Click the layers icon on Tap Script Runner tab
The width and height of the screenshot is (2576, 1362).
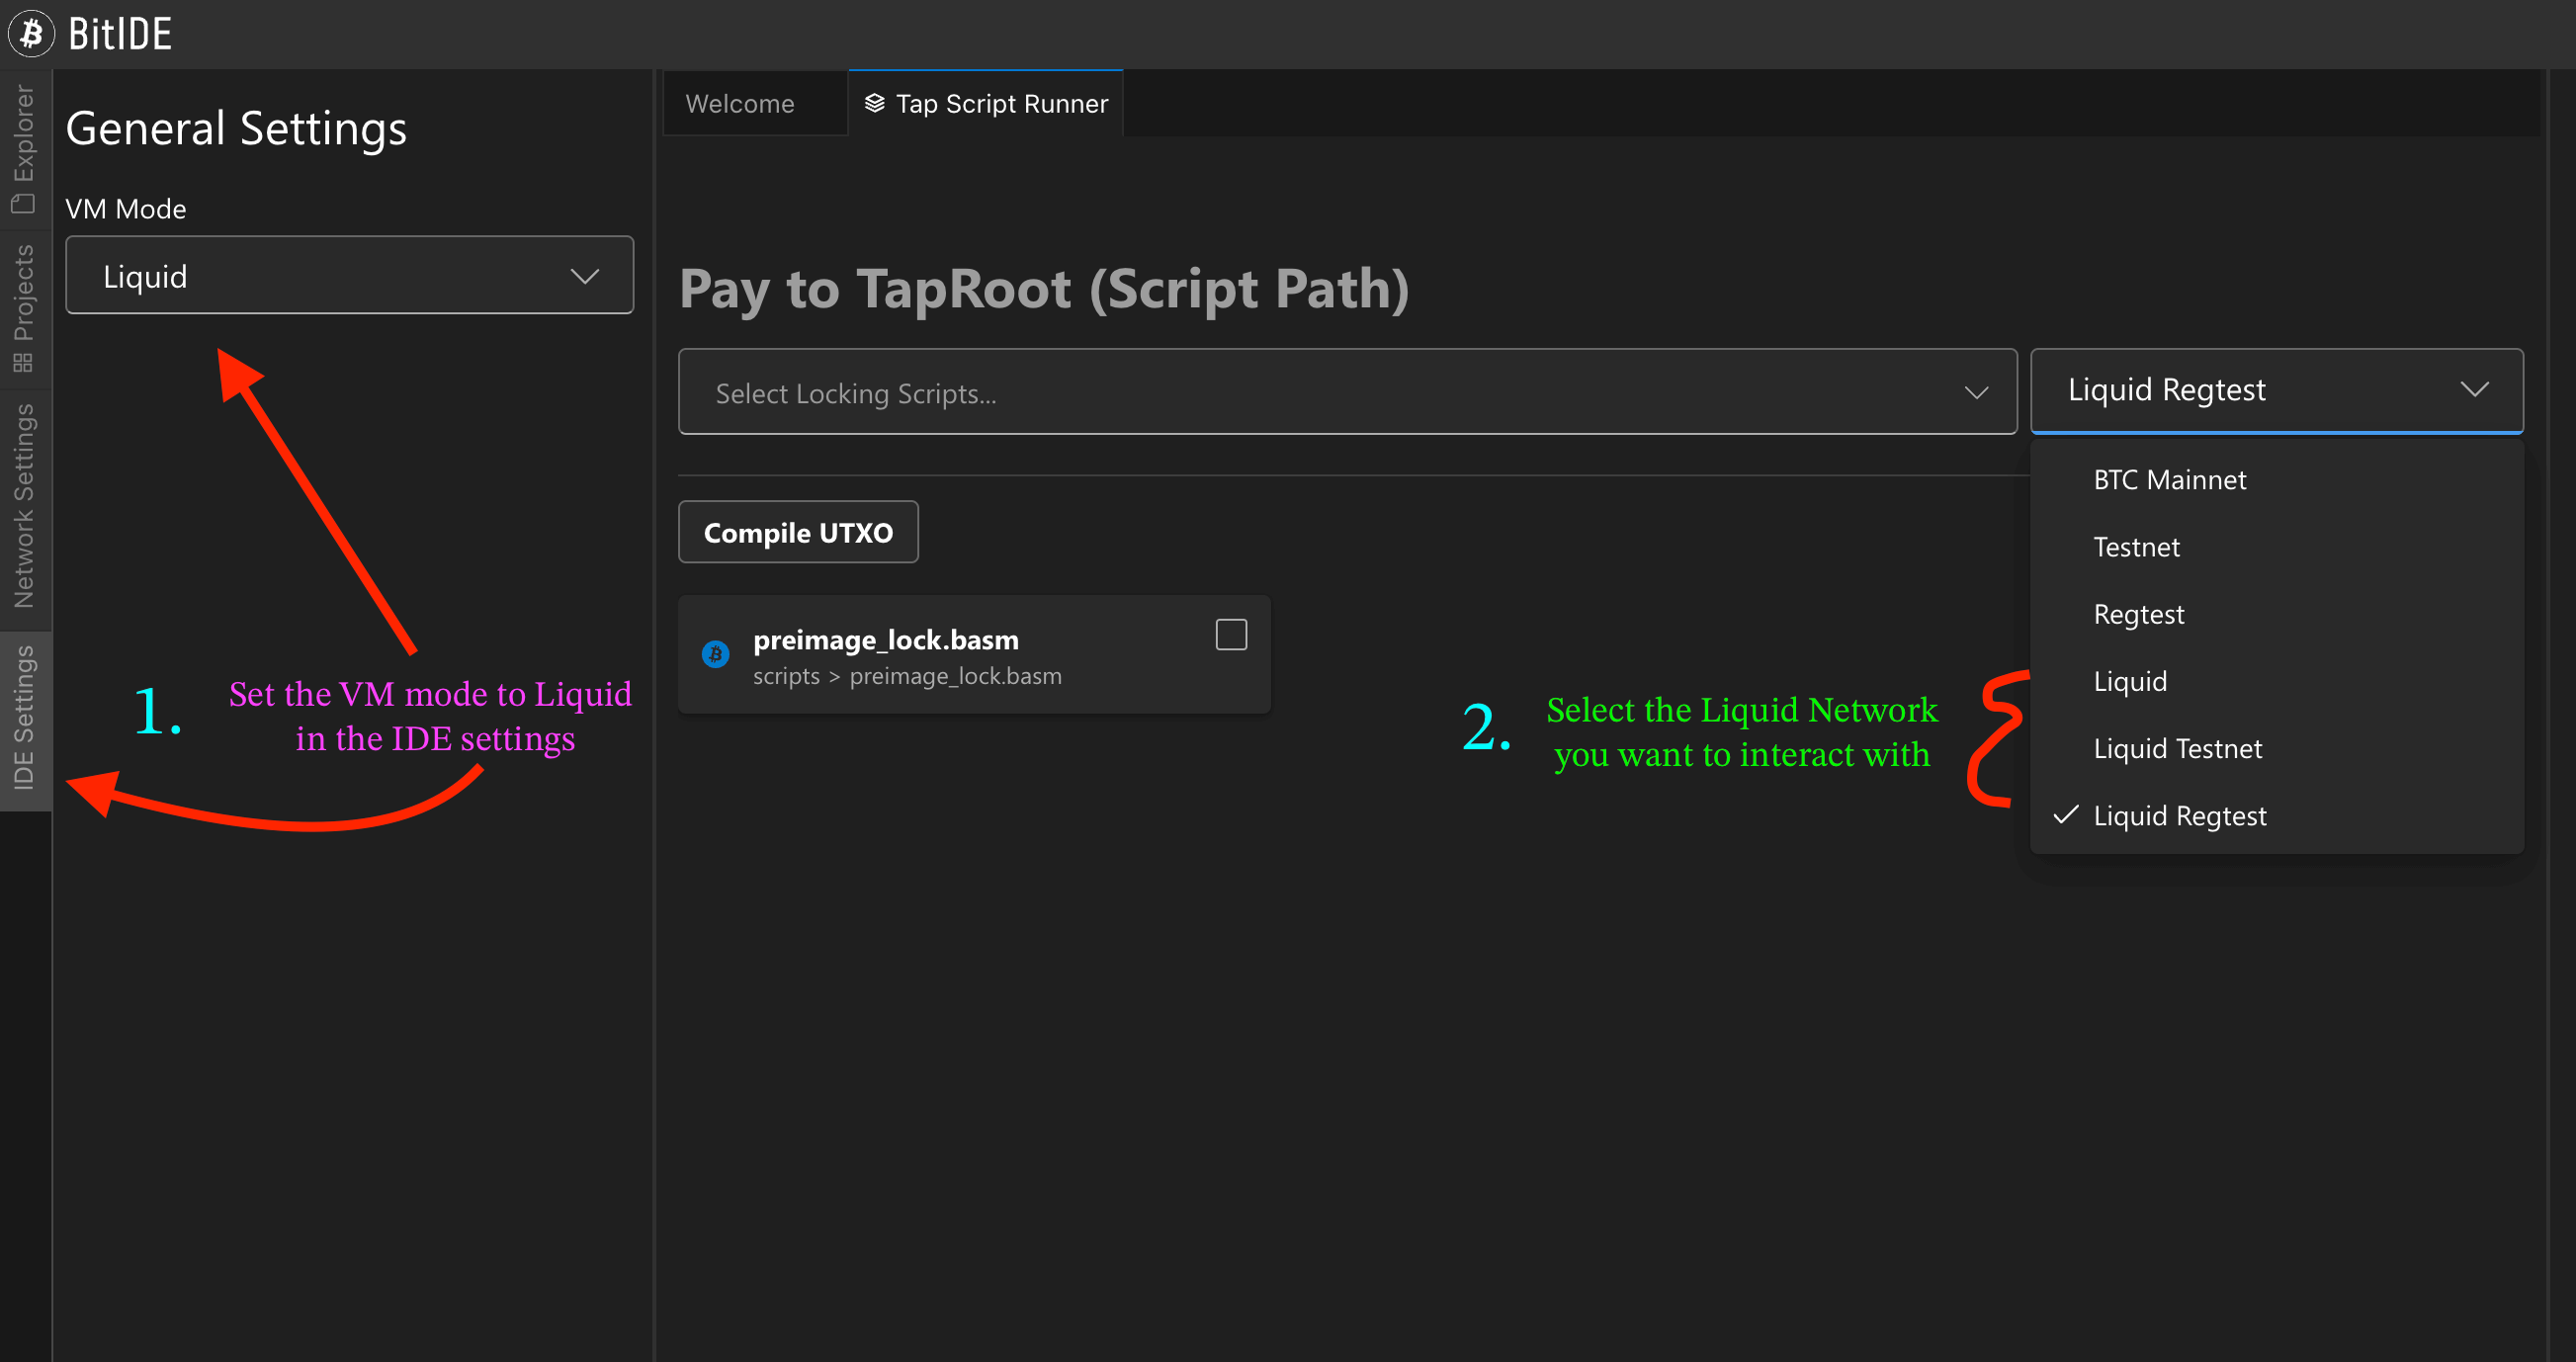[x=874, y=103]
